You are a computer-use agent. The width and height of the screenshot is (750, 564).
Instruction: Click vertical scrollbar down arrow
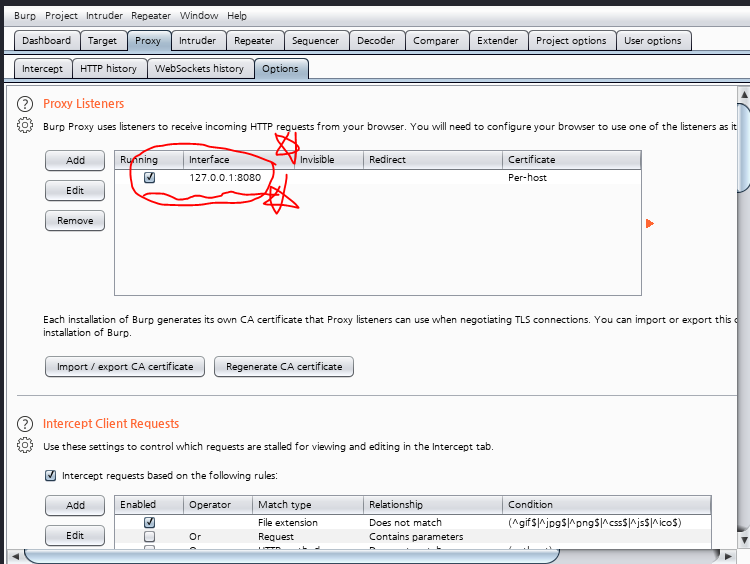pos(744,540)
